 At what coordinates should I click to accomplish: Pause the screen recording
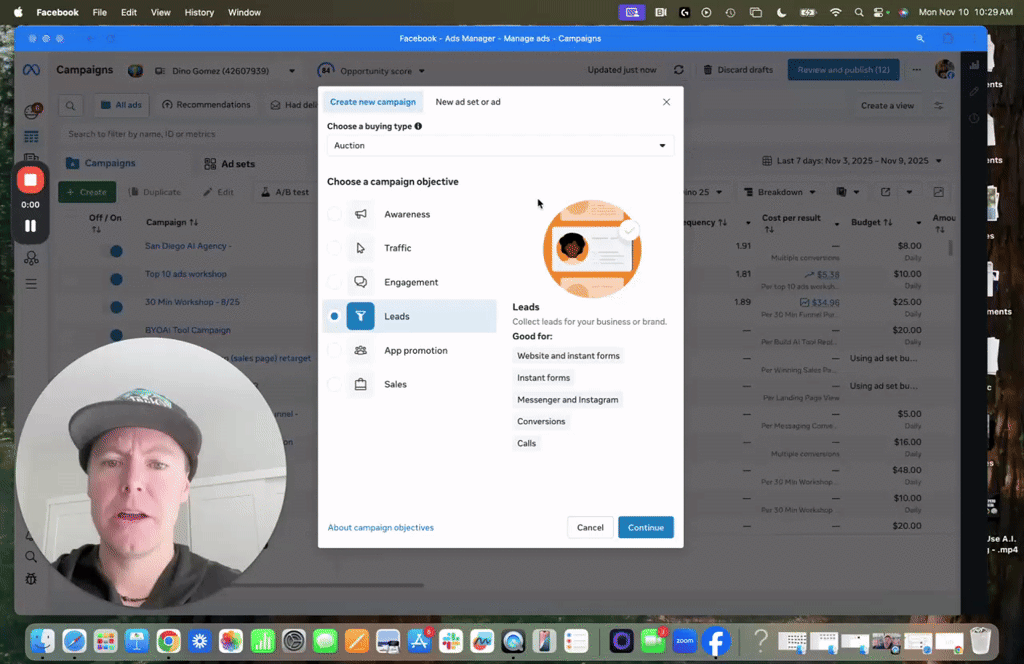(30, 226)
